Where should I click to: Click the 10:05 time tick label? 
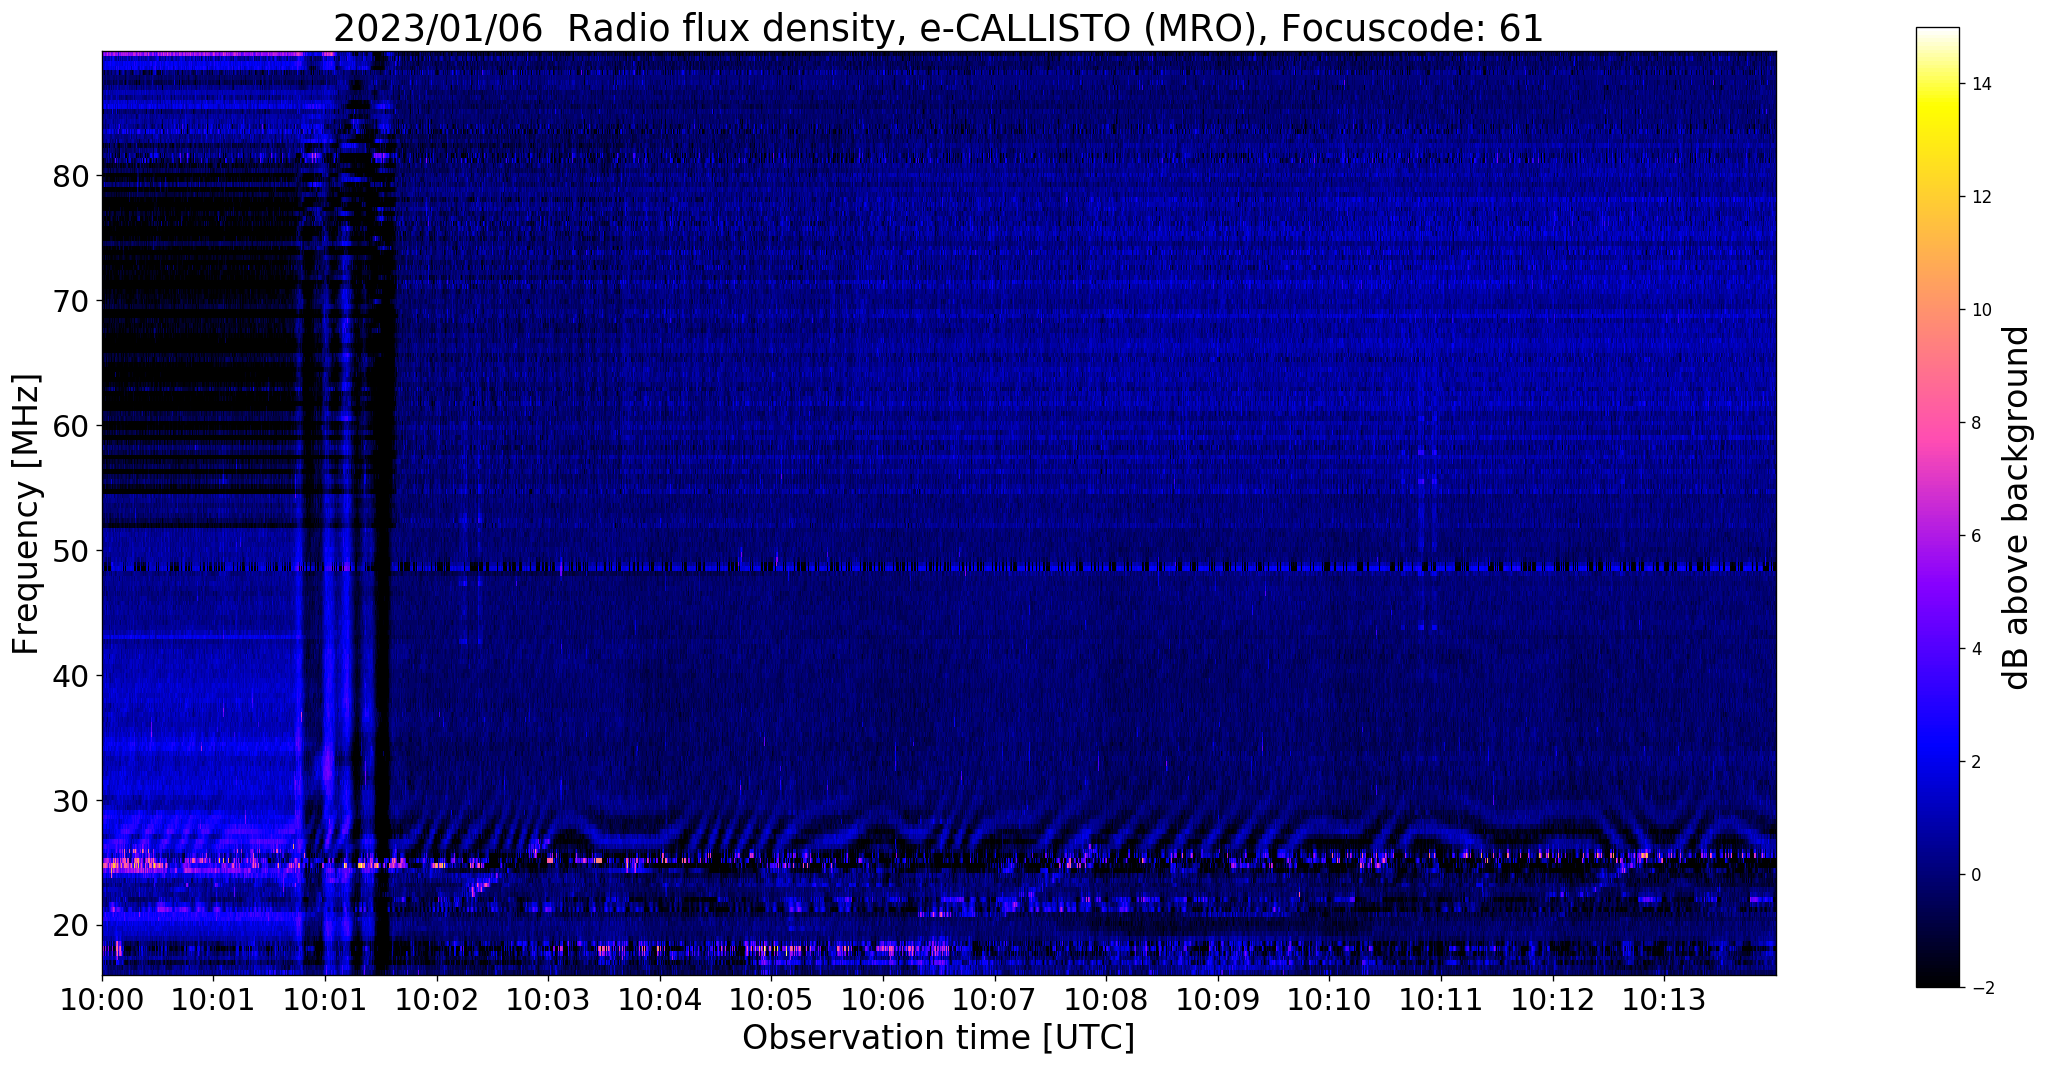tap(770, 999)
